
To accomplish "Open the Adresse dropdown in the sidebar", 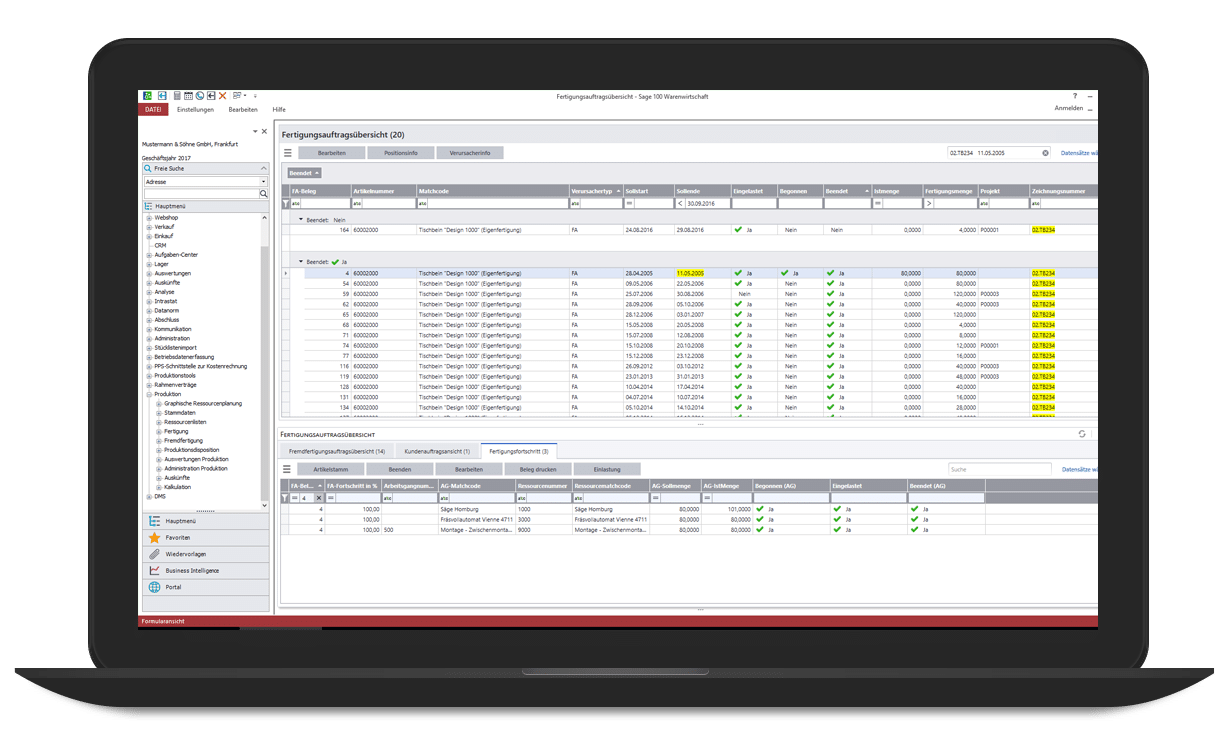I will [264, 181].
